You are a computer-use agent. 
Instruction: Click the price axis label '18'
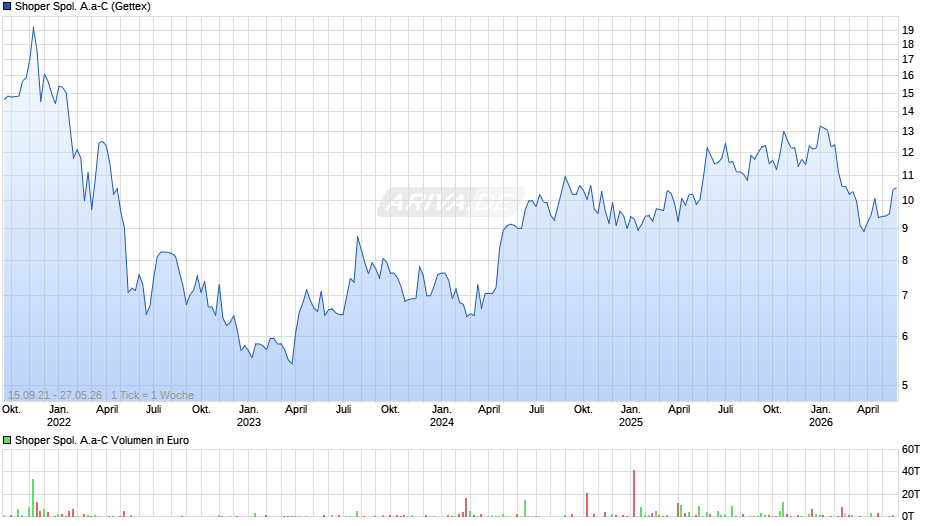(908, 44)
